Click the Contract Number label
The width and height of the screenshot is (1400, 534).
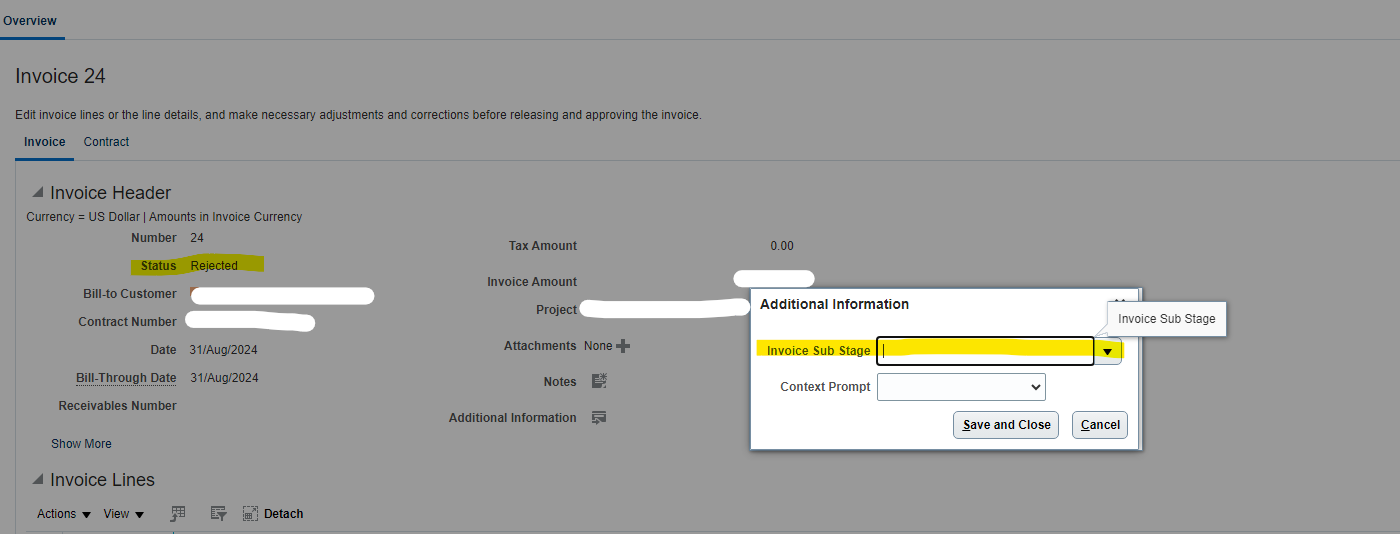[128, 322]
